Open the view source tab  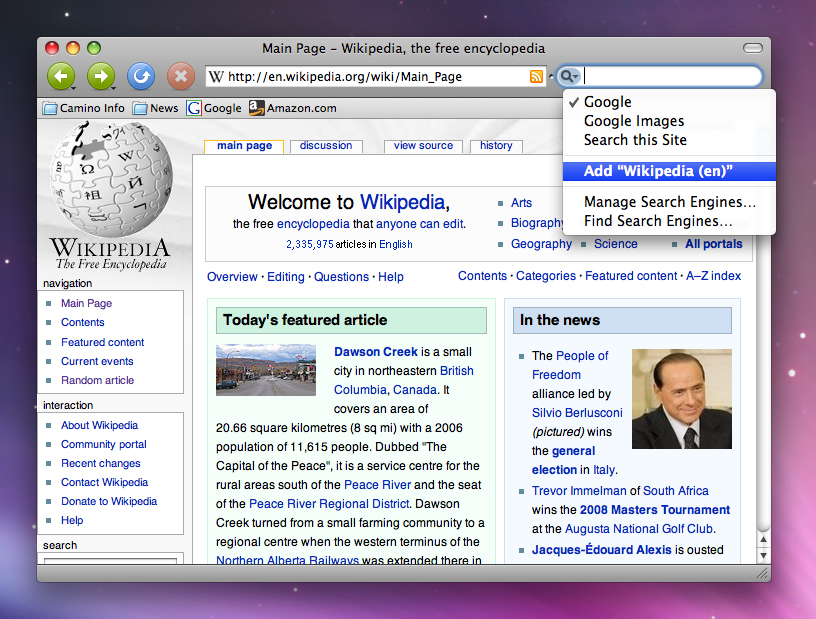click(423, 146)
